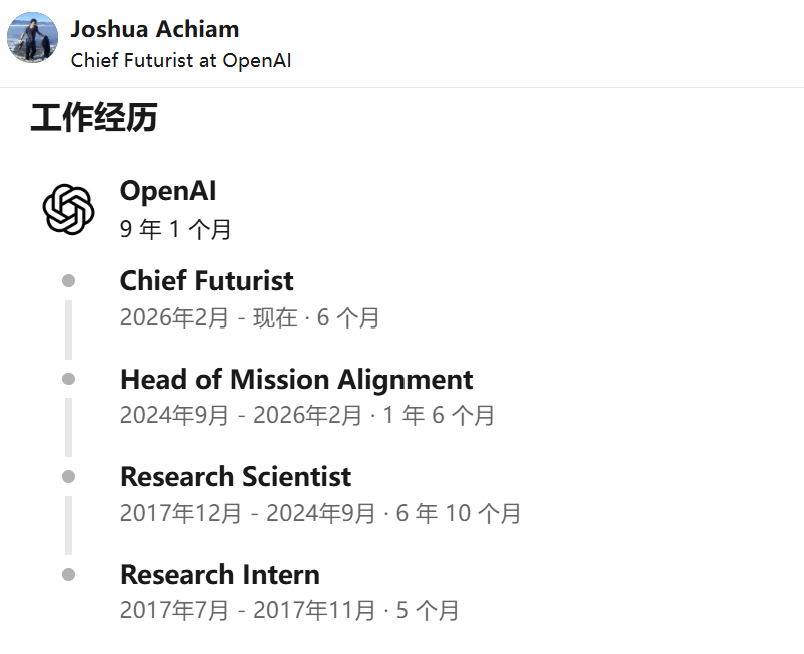Select the Head of Mission Alignment title

tap(296, 380)
